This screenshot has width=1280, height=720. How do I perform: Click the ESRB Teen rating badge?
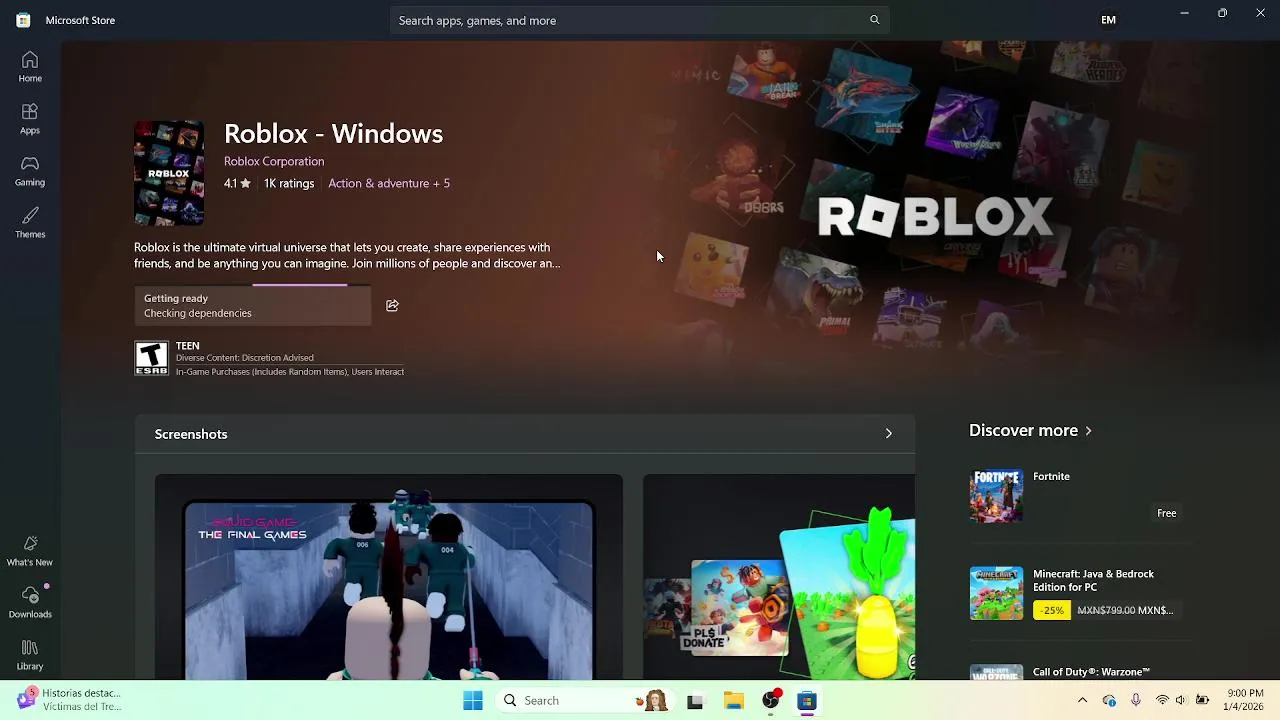(x=152, y=358)
